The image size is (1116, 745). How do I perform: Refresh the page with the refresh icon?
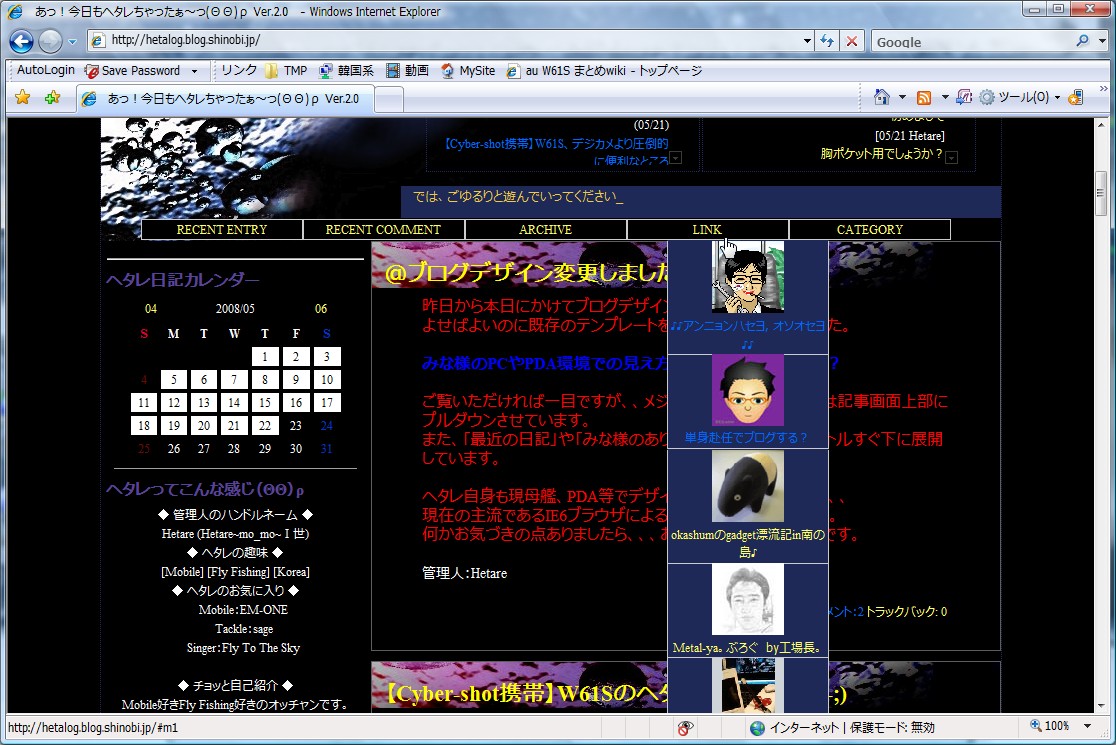point(826,41)
